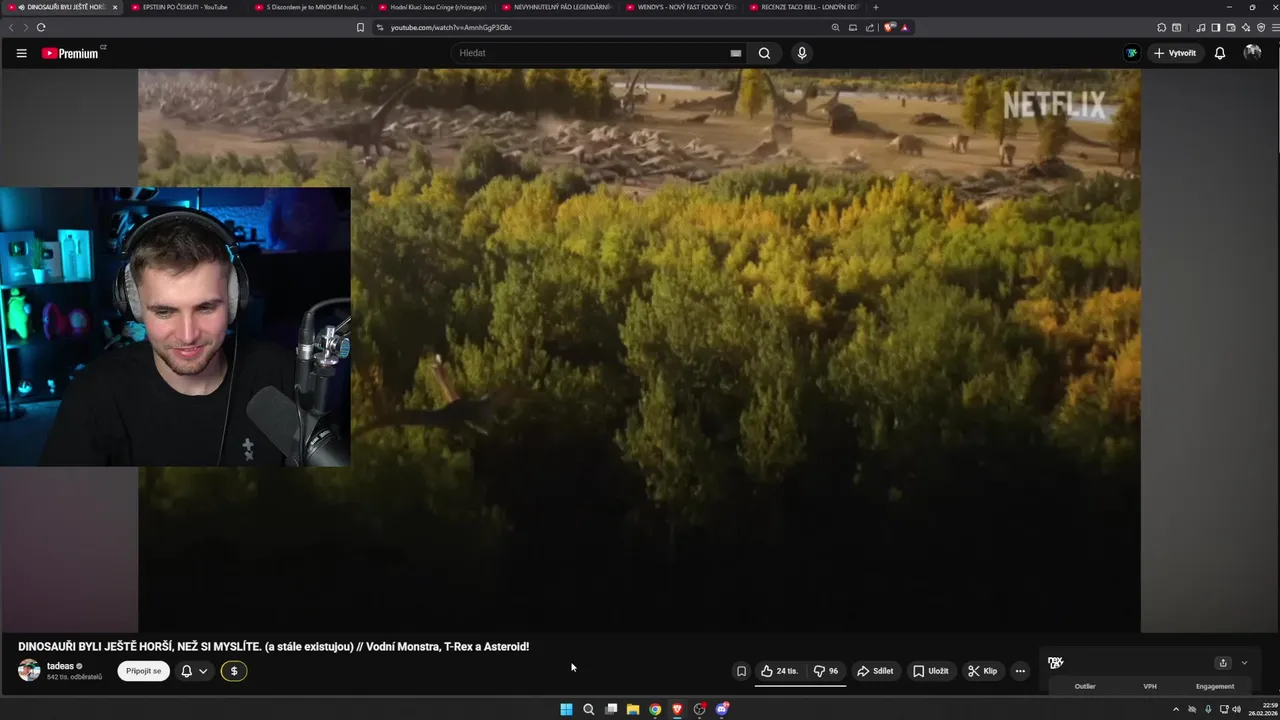The height and width of the screenshot is (720, 1280).
Task: Open the taskbar clock showing 22:59
Action: click(1261, 709)
